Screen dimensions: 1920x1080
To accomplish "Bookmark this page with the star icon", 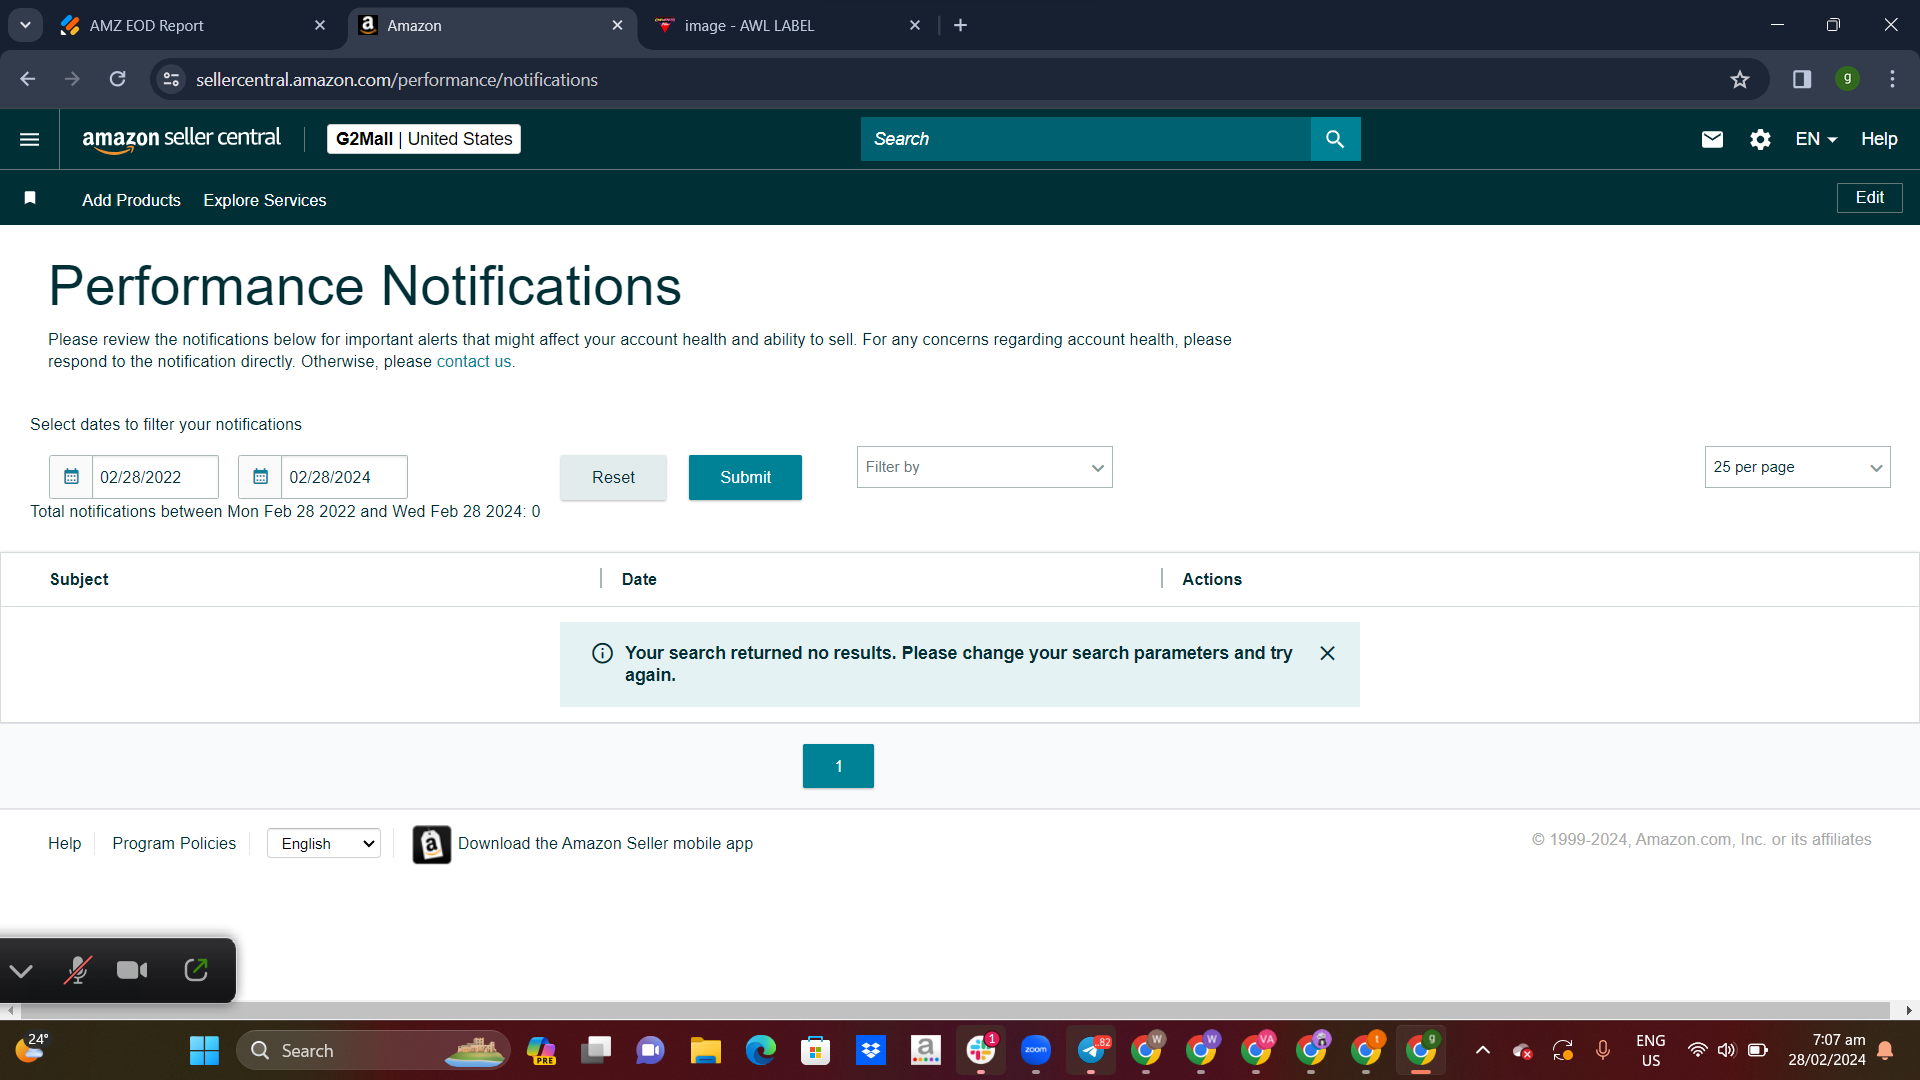I will [x=1740, y=79].
